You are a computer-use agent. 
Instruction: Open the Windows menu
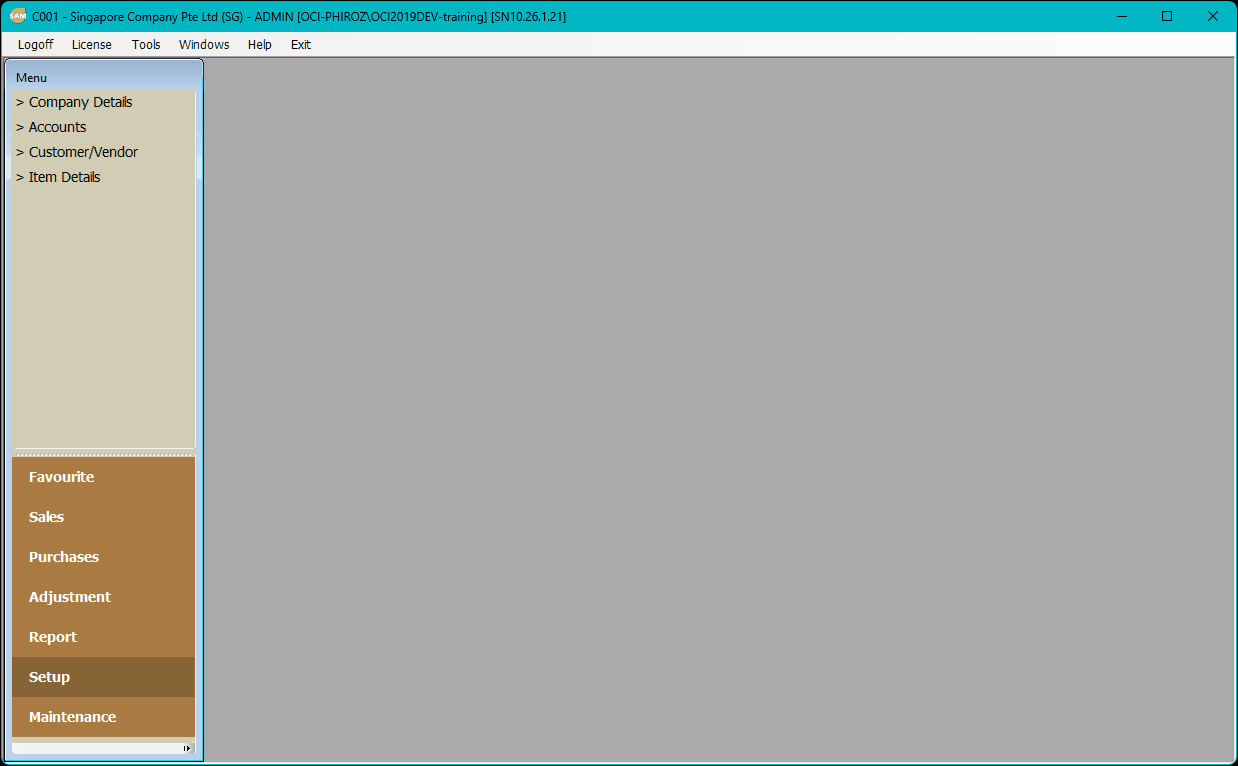[204, 45]
